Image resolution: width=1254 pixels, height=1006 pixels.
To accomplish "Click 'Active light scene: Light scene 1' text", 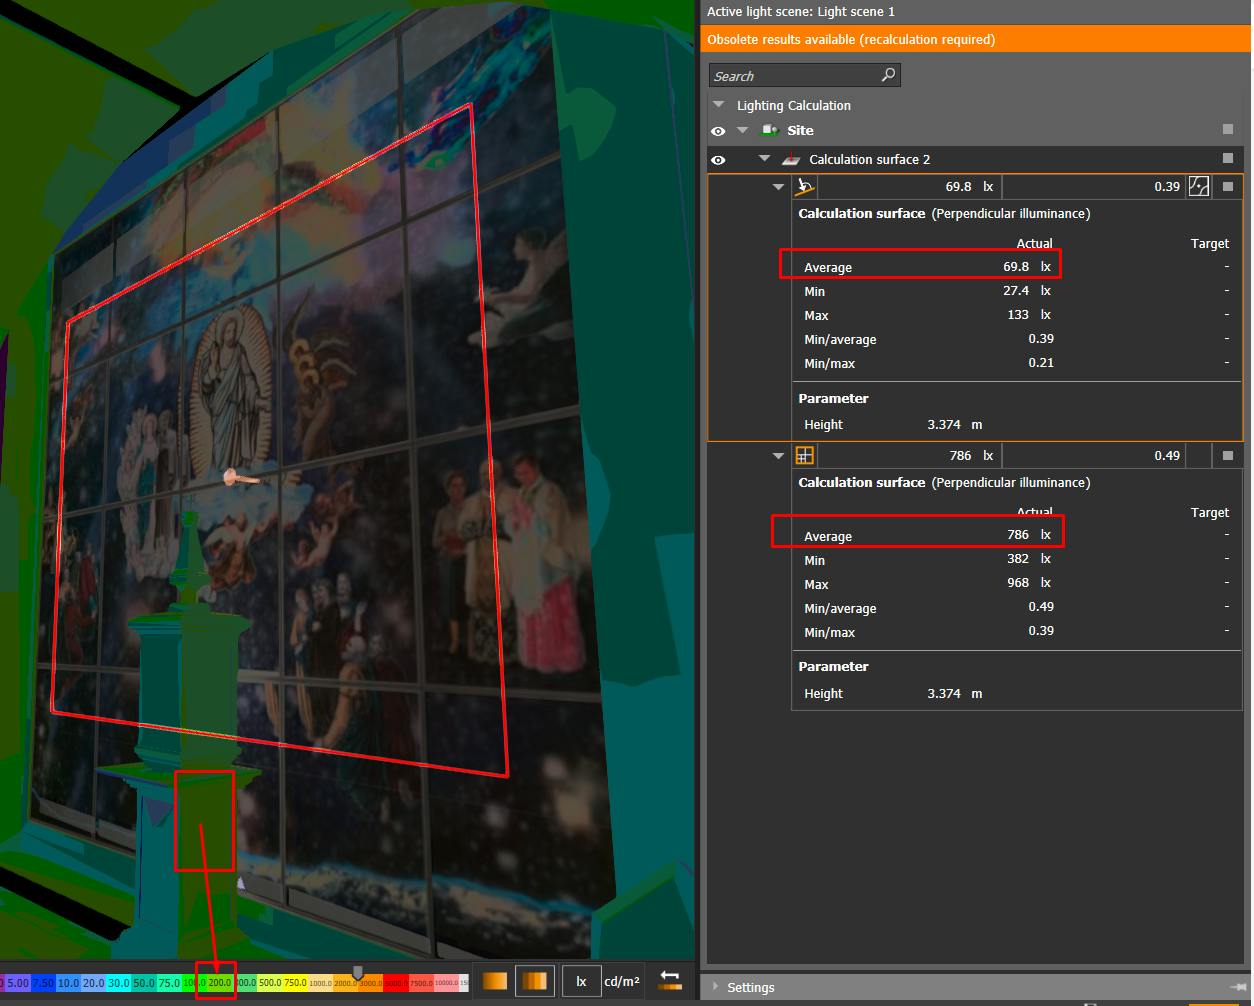I will [x=801, y=12].
